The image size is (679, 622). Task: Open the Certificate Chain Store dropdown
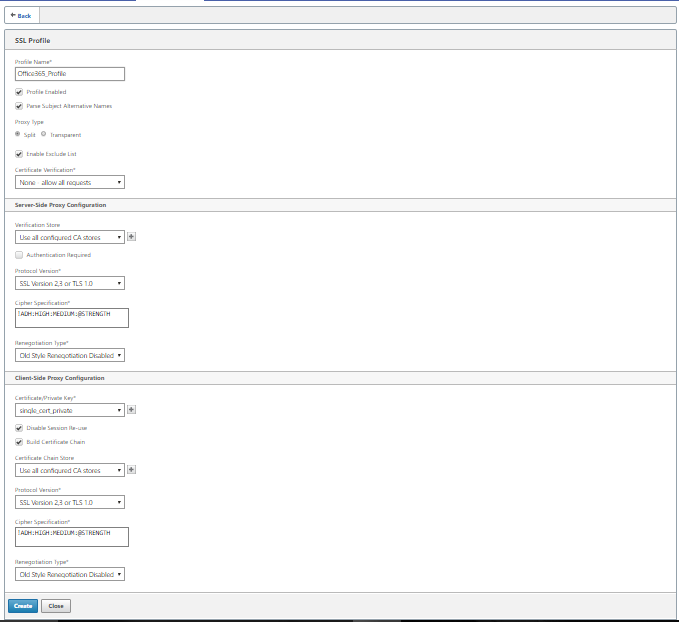(x=70, y=470)
